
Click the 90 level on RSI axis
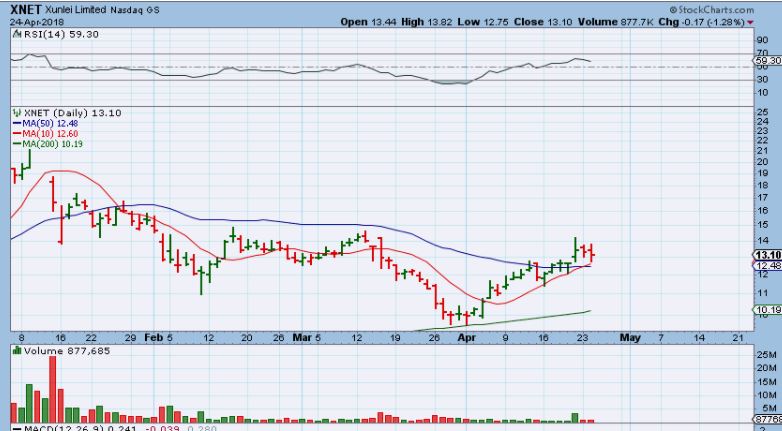pyautogui.click(x=762, y=40)
